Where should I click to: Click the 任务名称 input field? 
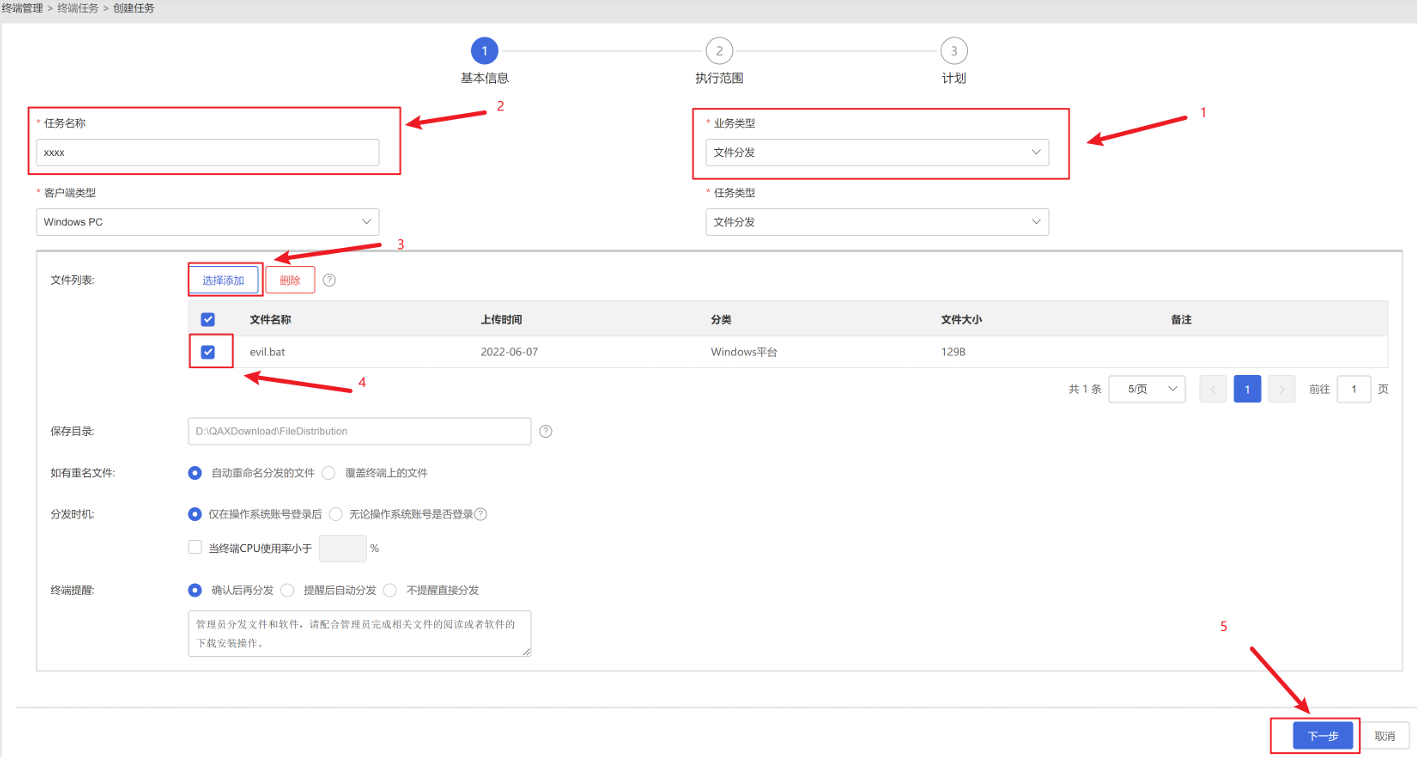208,153
